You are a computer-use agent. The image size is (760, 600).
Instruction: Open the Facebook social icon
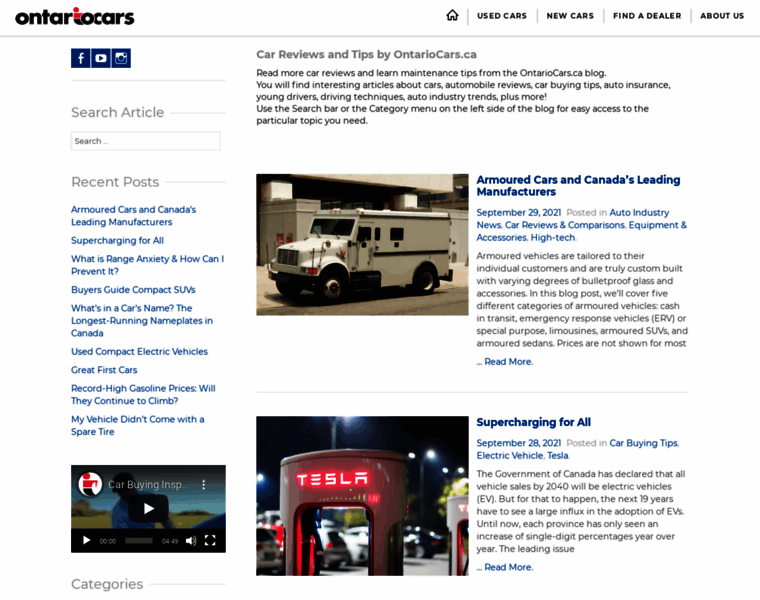(80, 58)
